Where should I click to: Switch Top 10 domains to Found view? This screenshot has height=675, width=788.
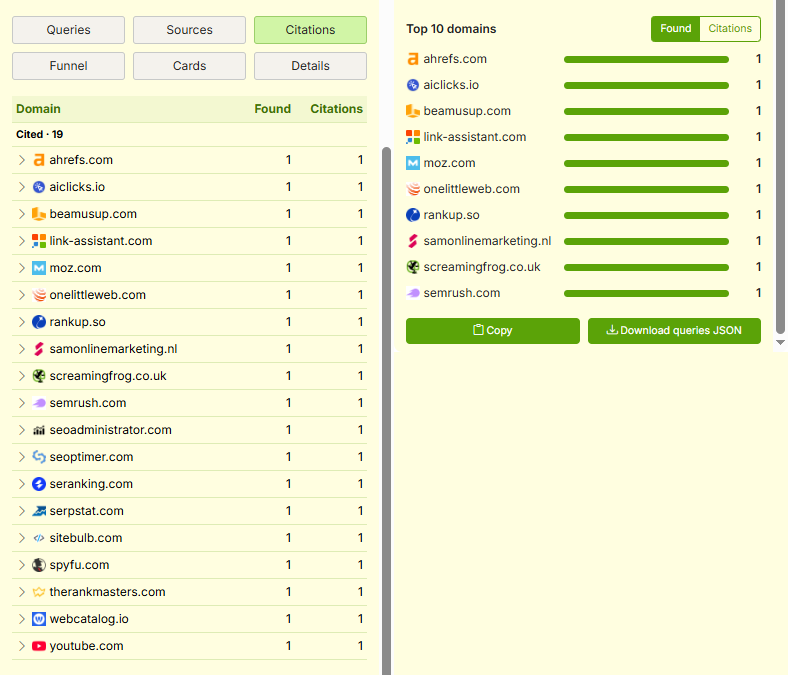pyautogui.click(x=675, y=29)
